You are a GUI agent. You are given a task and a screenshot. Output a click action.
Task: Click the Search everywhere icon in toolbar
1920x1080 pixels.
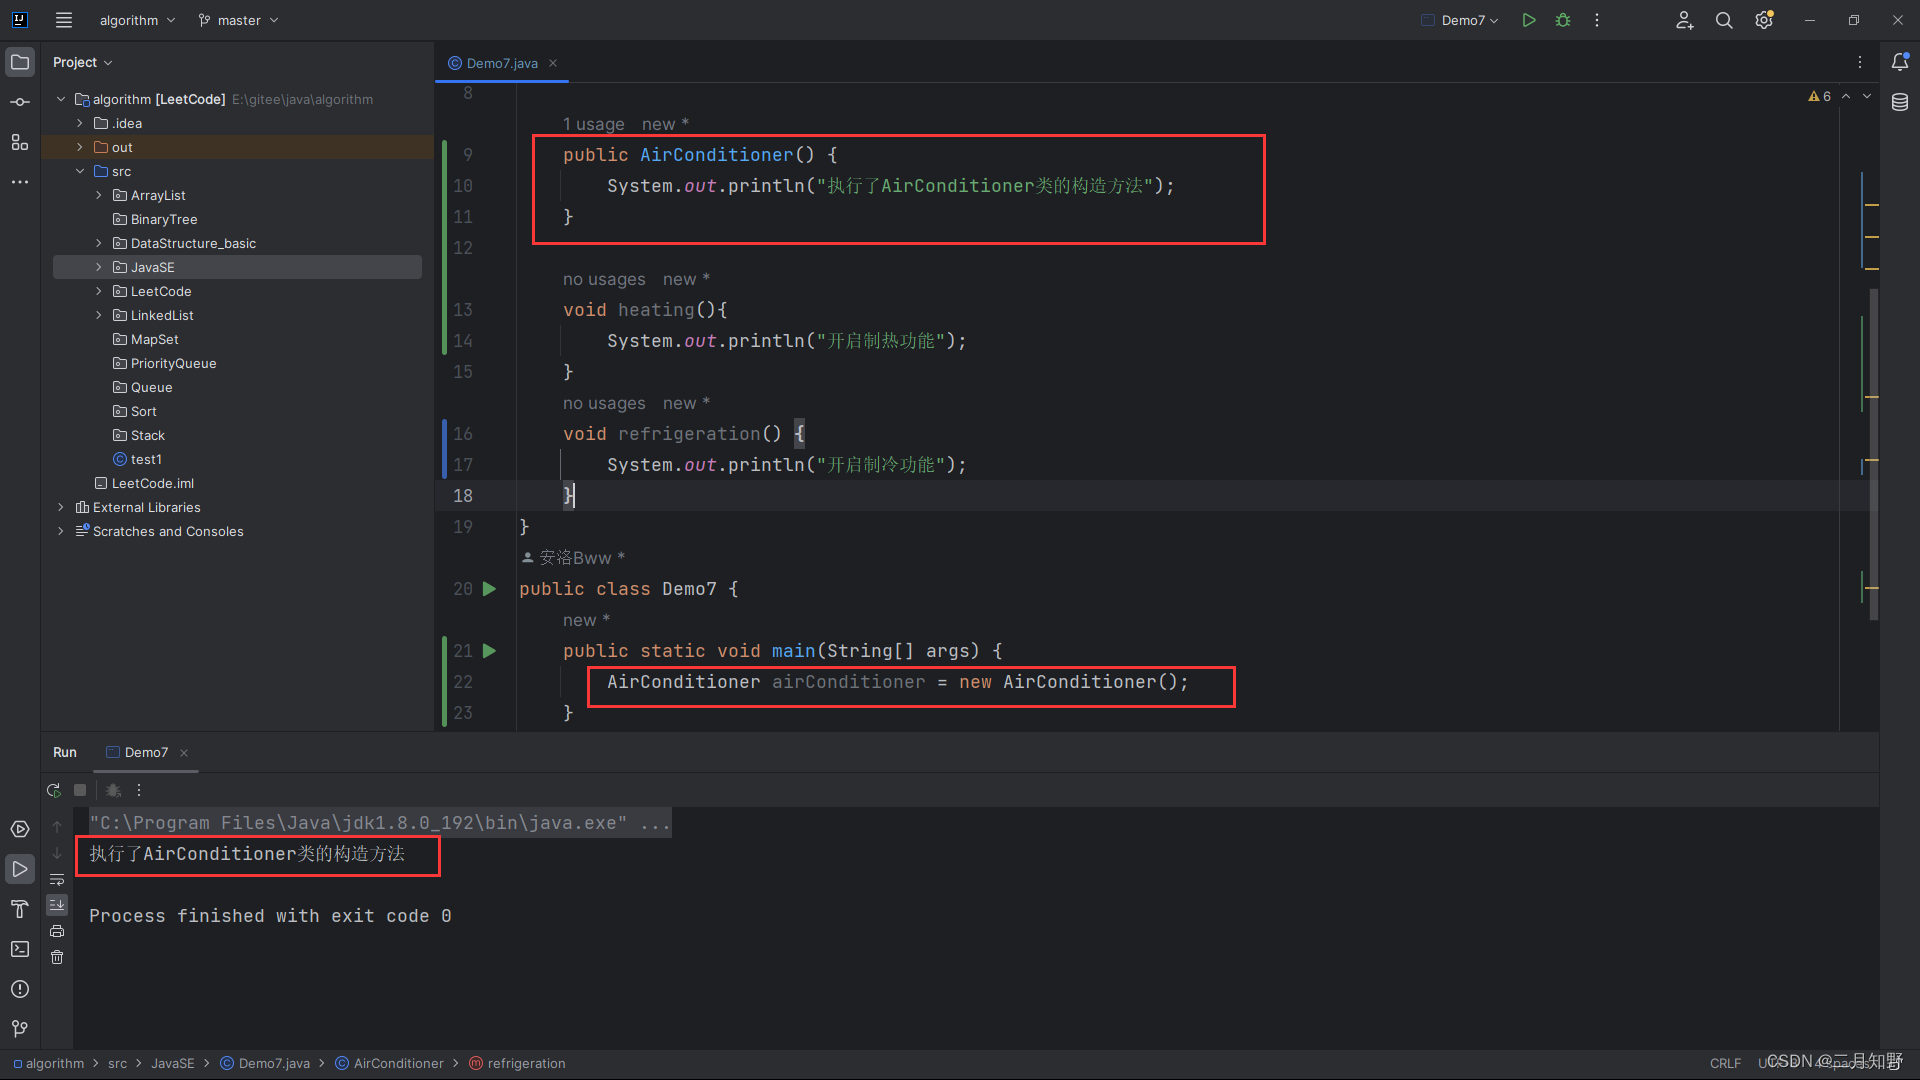(1724, 20)
